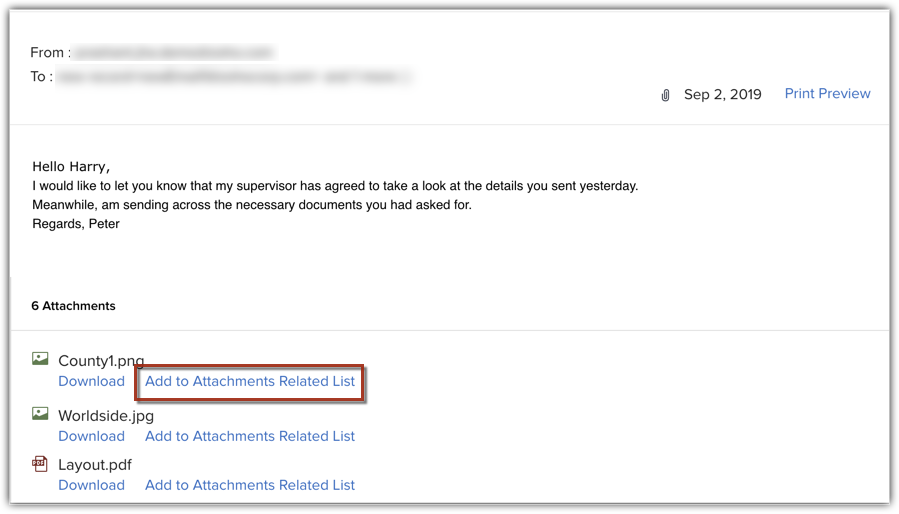Click the Layout.pdf file name
Image resolution: width=899 pixels, height=514 pixels.
tap(95, 465)
